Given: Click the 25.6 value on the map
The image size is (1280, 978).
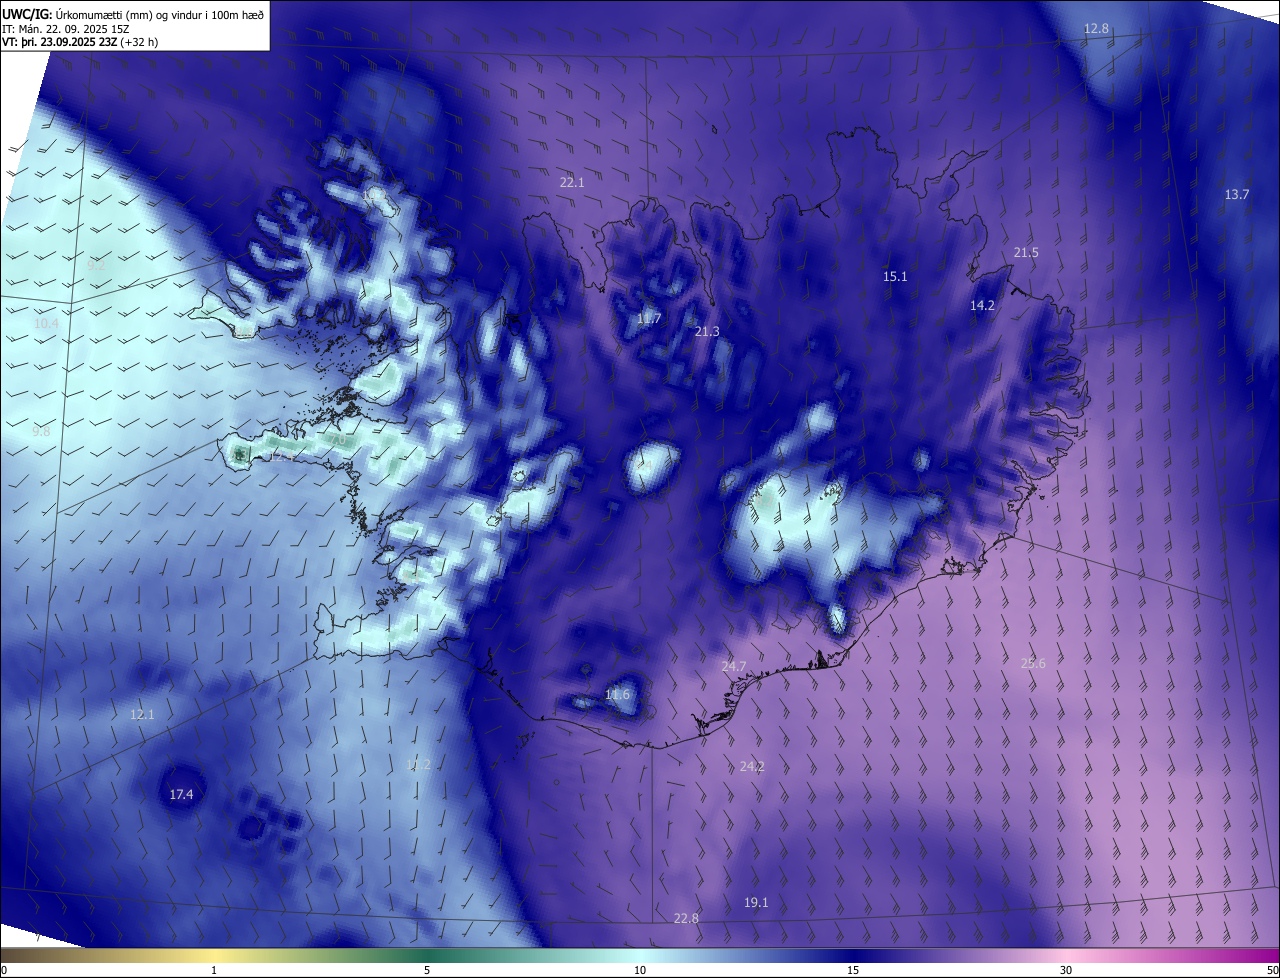Looking at the screenshot, I should 1033,664.
